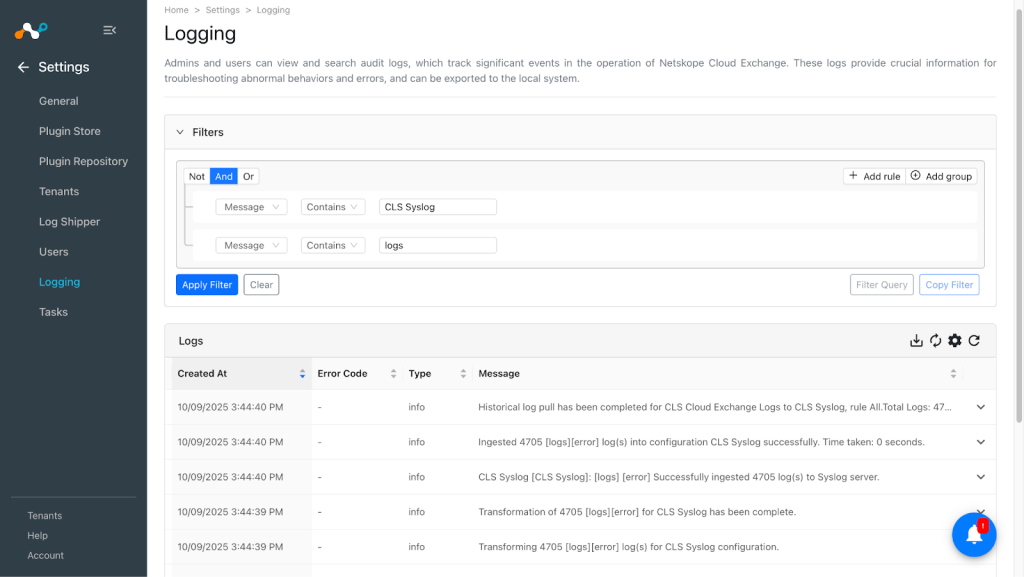1024x577 pixels.
Task: Open the notifications bell button
Action: [974, 535]
